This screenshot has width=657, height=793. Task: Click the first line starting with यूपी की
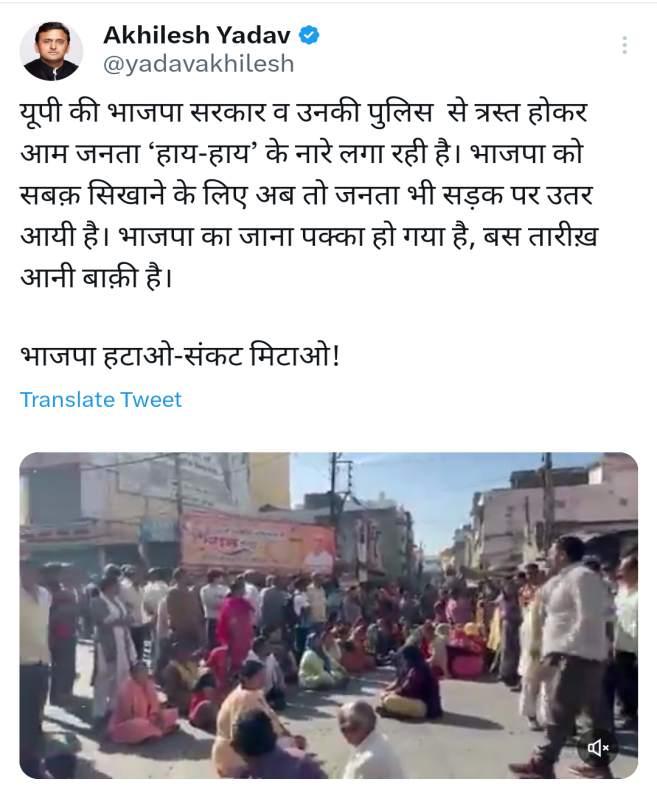303,112
